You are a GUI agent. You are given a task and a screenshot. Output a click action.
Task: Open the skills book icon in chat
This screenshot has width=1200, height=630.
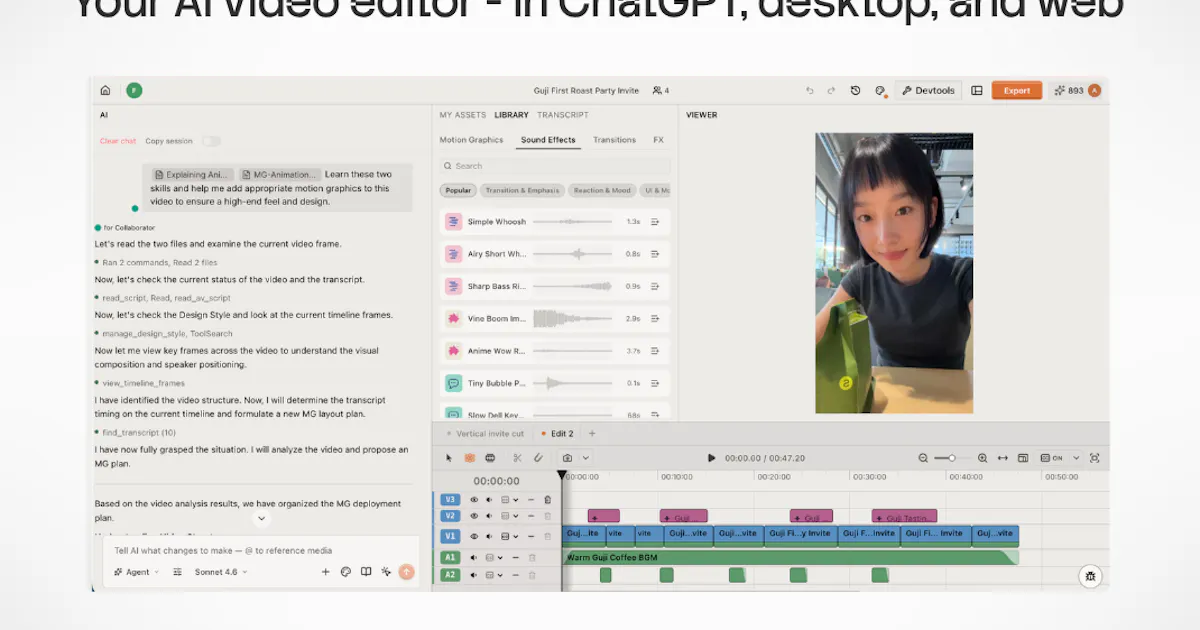pos(366,572)
